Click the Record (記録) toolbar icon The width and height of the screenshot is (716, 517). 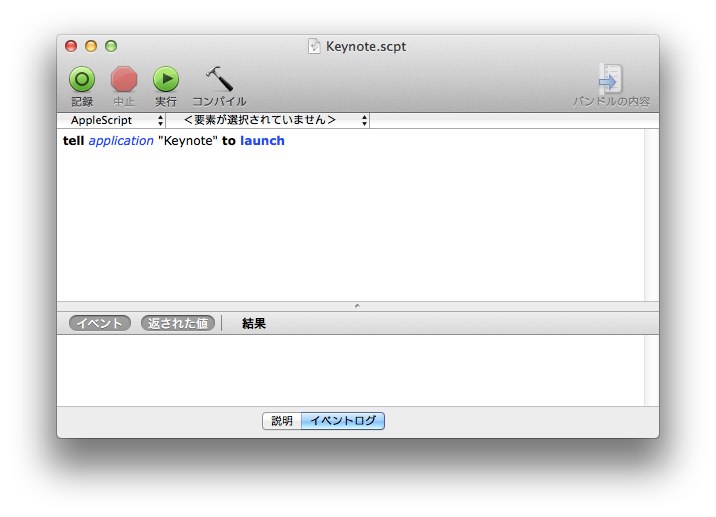pos(82,79)
